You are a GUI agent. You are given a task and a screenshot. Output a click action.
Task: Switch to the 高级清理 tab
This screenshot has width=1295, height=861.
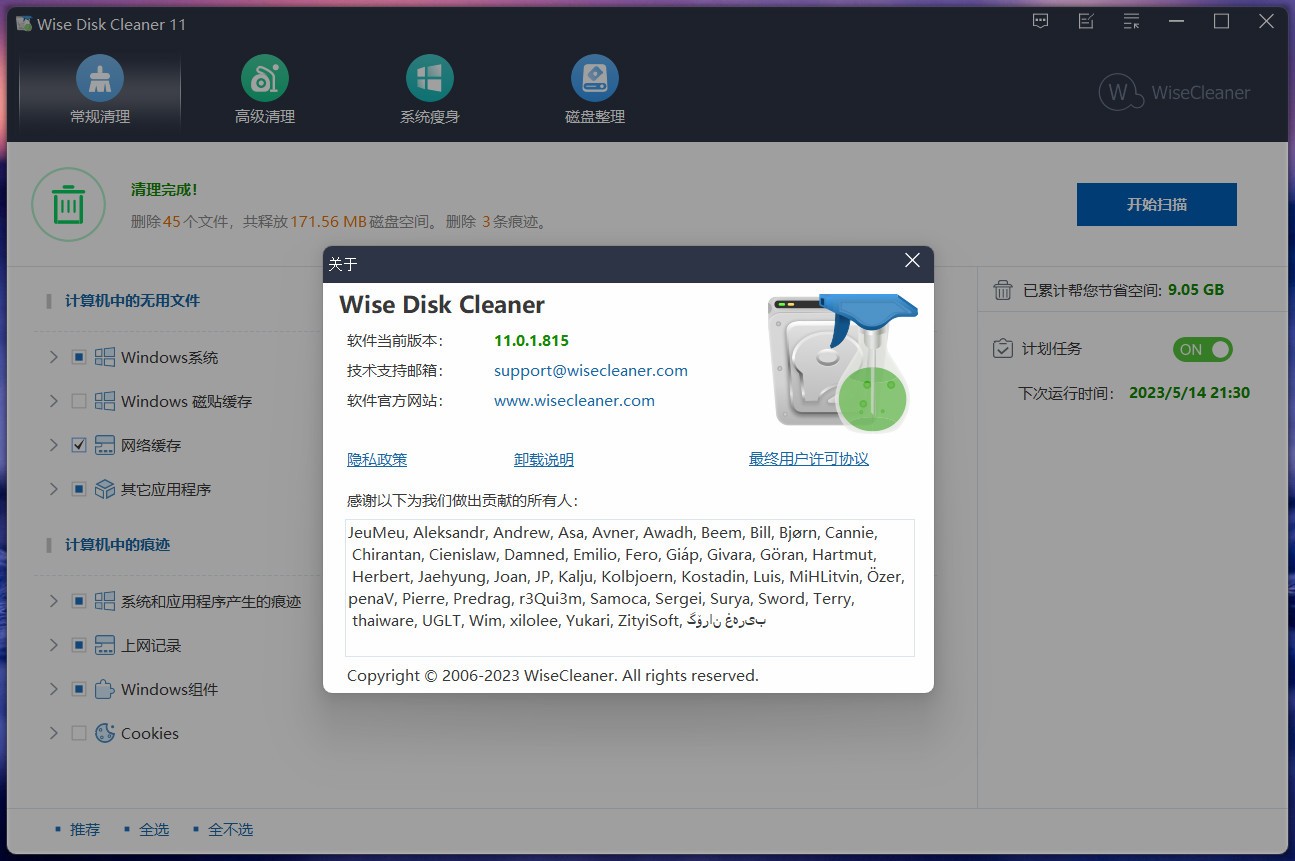[x=265, y=90]
